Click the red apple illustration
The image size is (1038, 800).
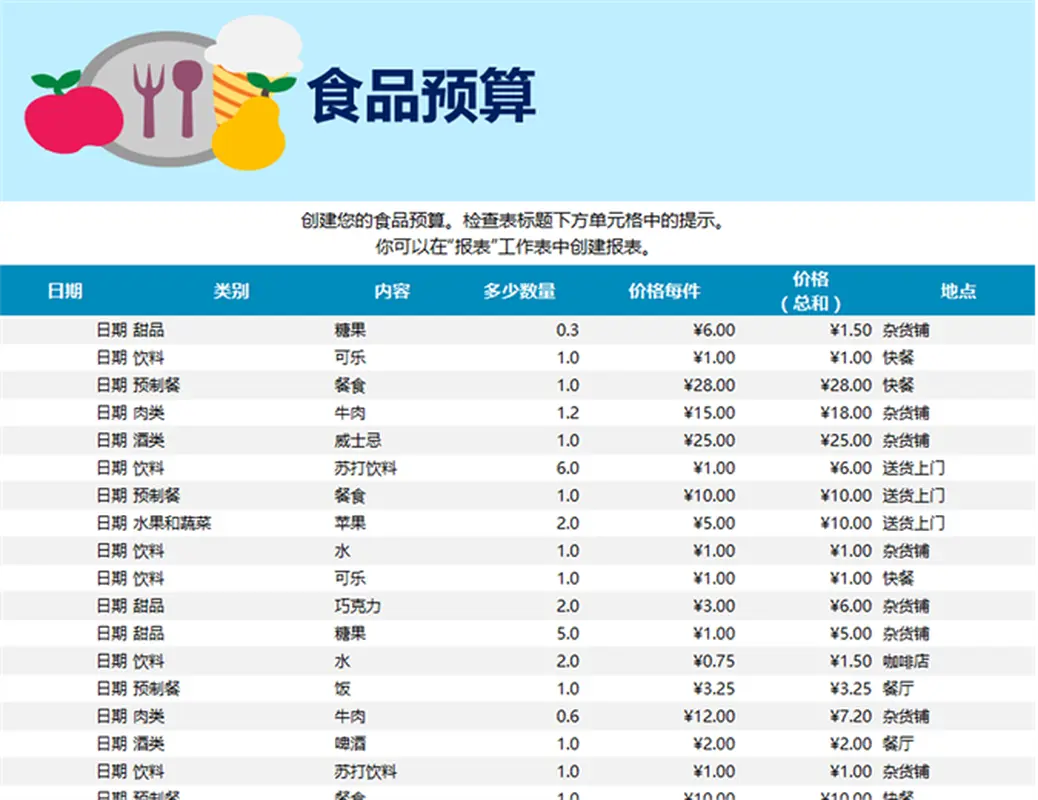[x=68, y=115]
